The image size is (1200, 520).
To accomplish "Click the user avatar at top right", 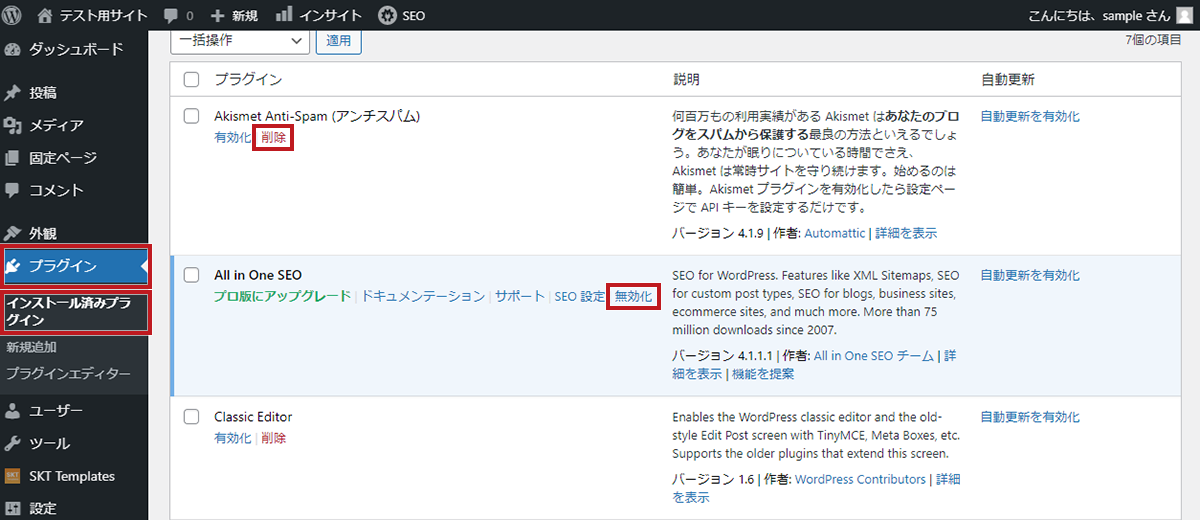I will 1184,15.
